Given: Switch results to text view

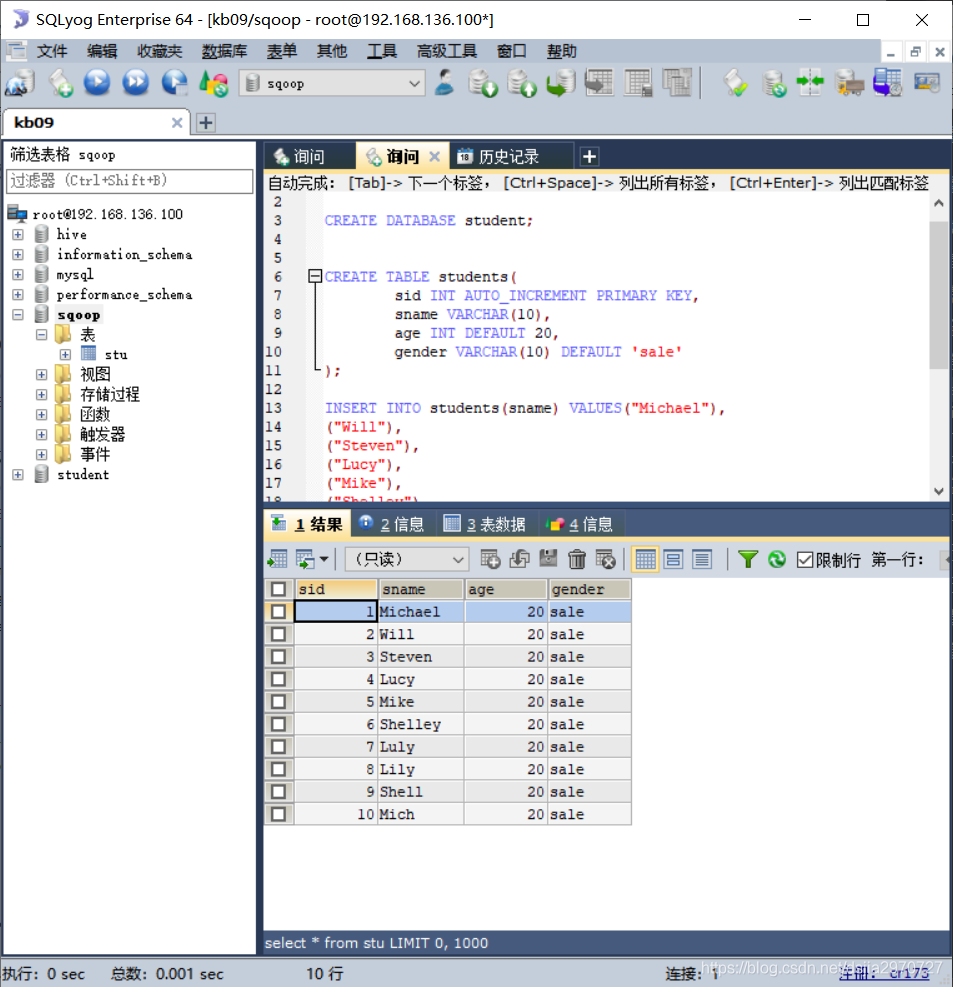Looking at the screenshot, I should tap(702, 559).
